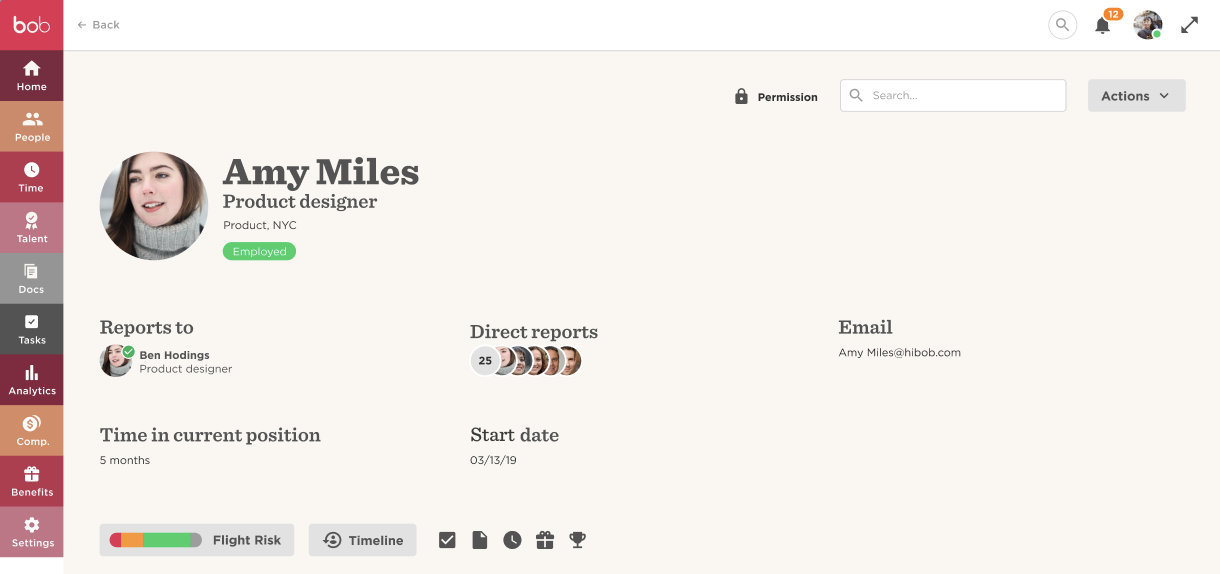This screenshot has width=1220, height=574.
Task: Open the trophy achievements icon
Action: click(x=577, y=540)
